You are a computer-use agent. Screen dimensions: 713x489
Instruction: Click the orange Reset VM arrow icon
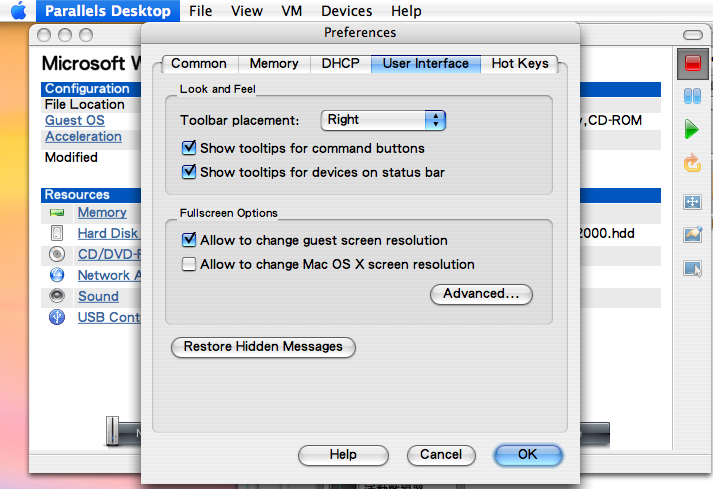(692, 163)
